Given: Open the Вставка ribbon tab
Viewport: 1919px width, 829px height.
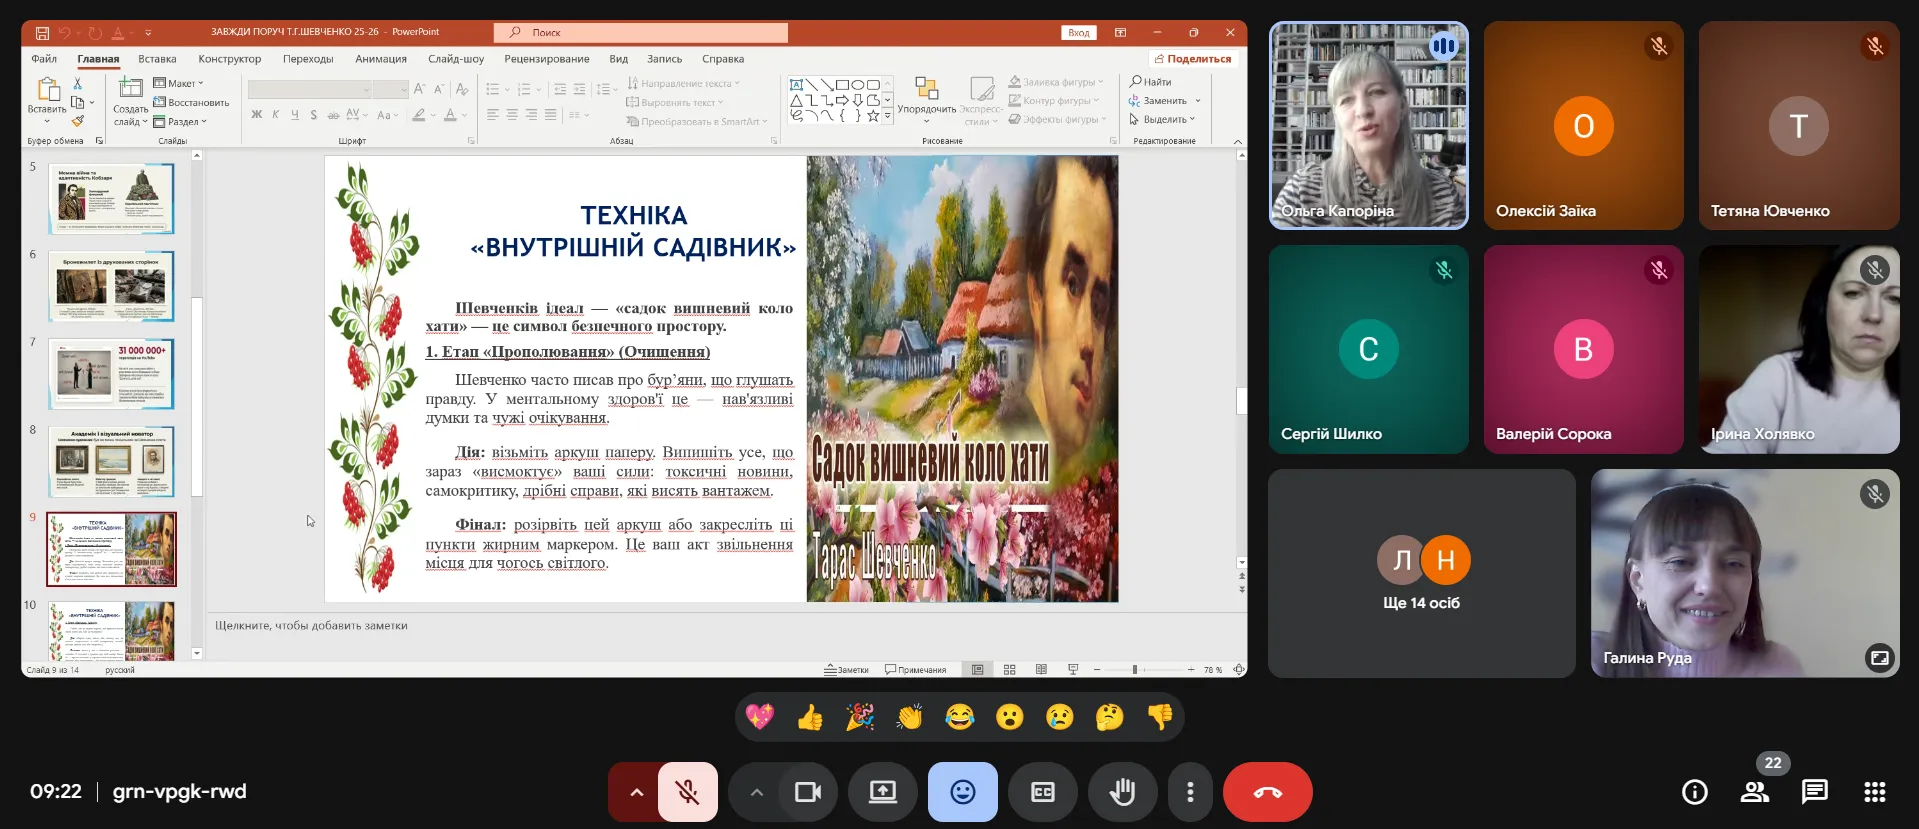Looking at the screenshot, I should (x=157, y=59).
